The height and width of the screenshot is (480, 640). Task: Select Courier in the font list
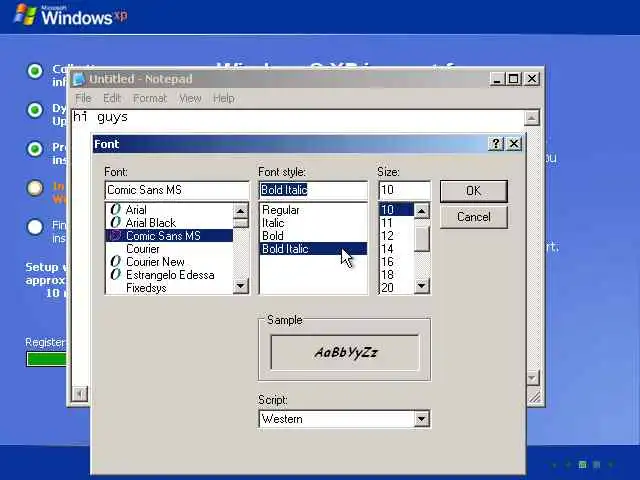169,249
